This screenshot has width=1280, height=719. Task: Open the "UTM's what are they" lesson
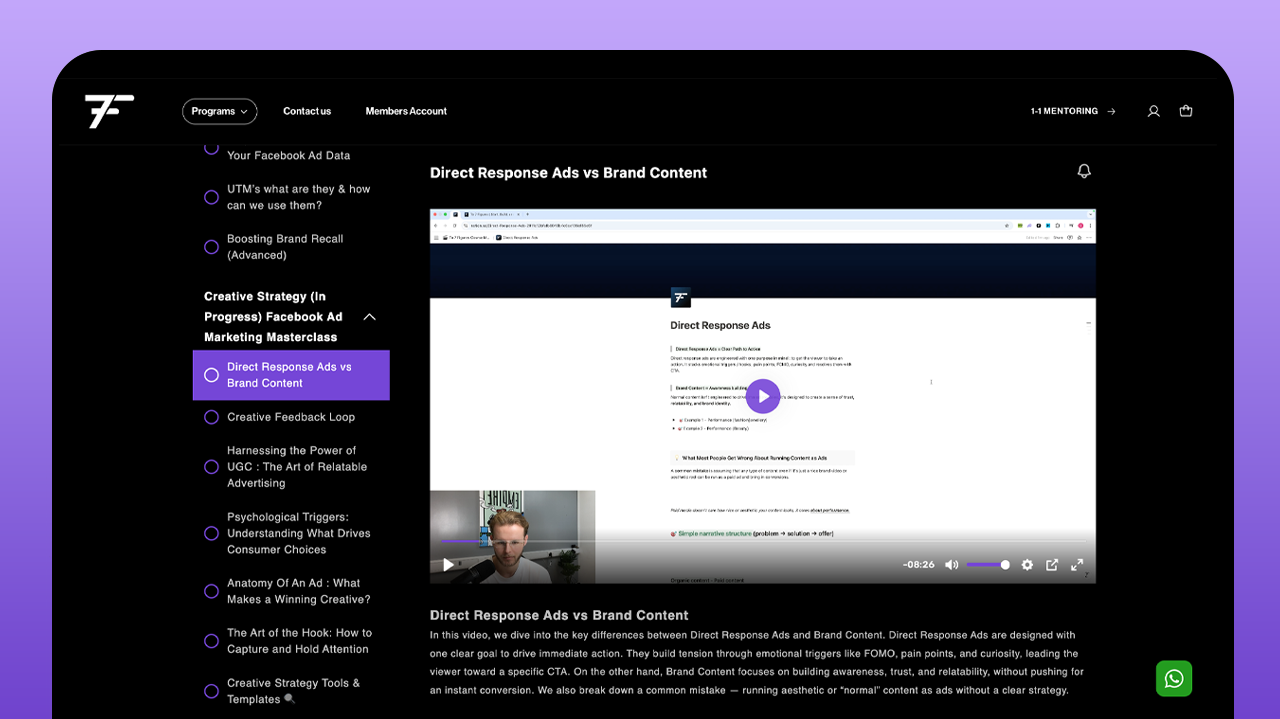(x=299, y=197)
